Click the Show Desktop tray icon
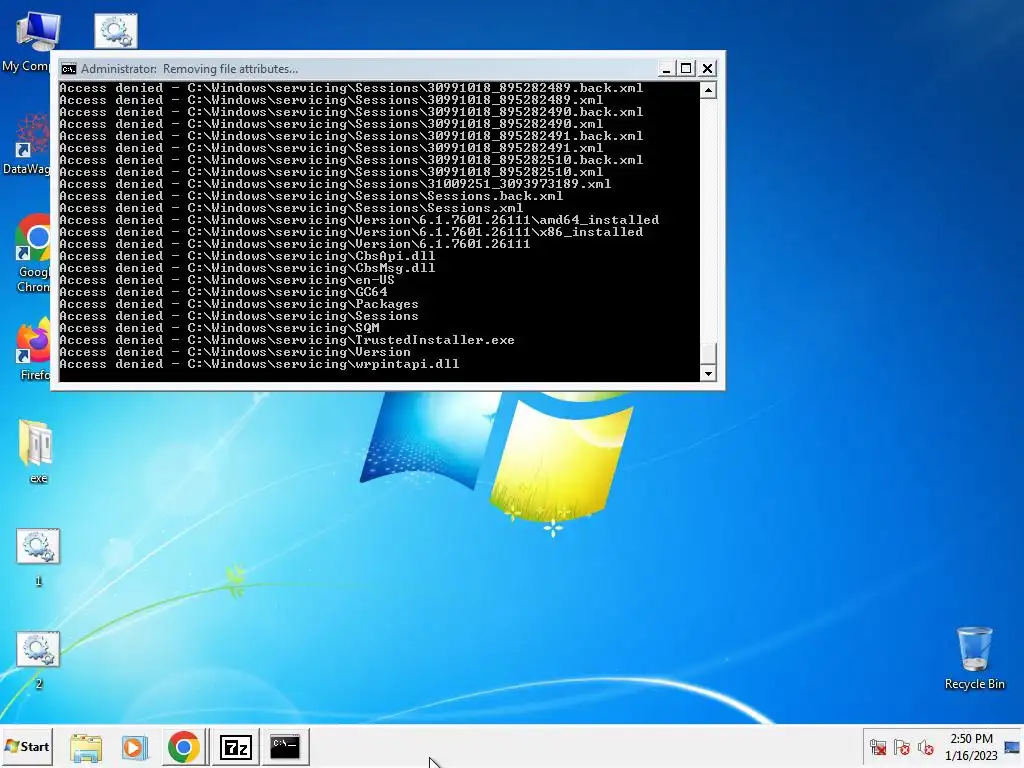This screenshot has height=768, width=1024. coord(1012,747)
